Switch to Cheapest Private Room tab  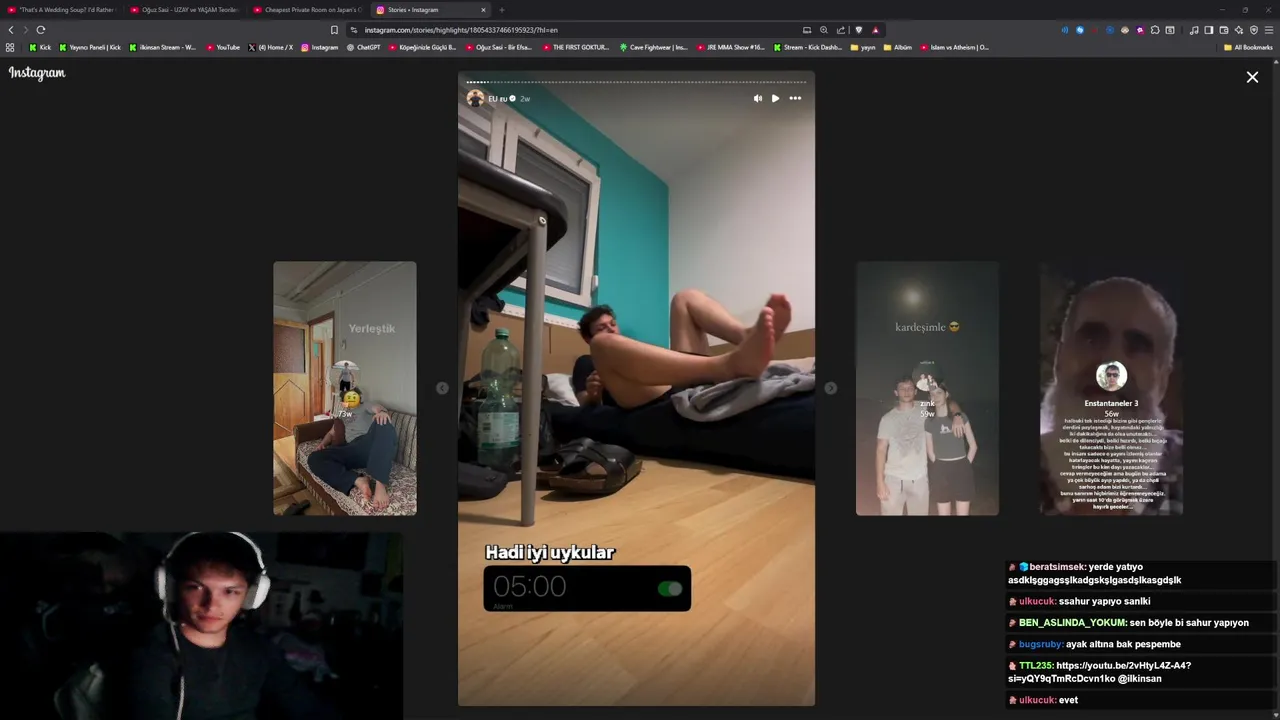click(307, 10)
